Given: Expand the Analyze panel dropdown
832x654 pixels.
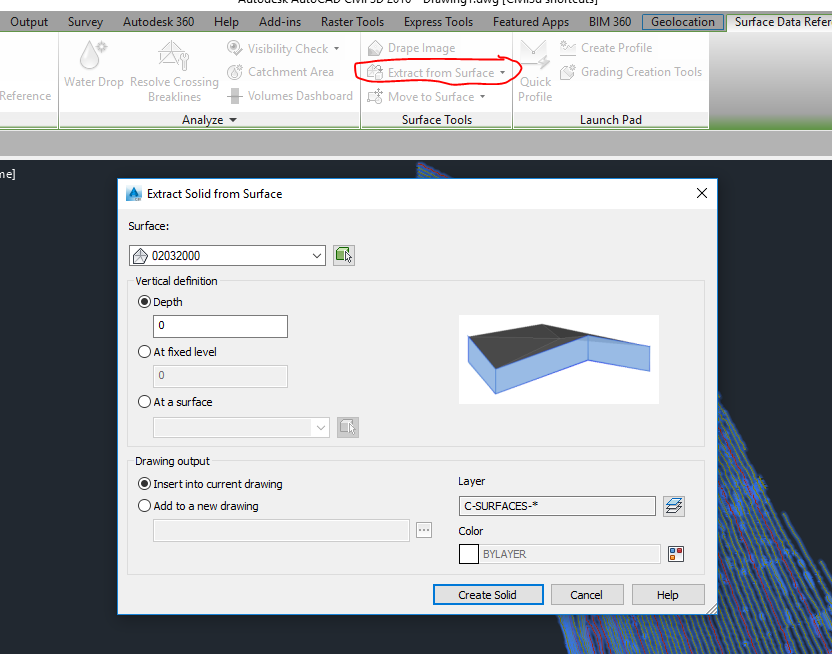Looking at the screenshot, I should point(231,119).
